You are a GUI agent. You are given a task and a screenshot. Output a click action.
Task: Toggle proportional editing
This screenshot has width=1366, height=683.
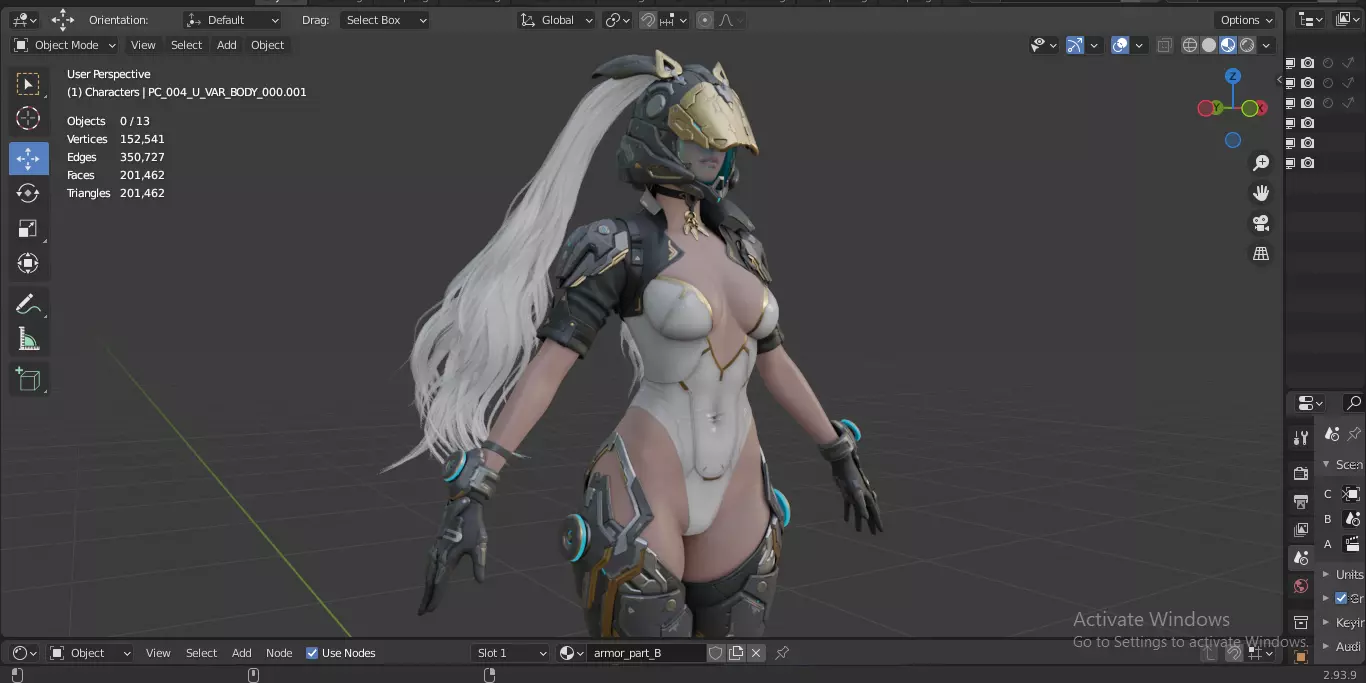tap(705, 20)
